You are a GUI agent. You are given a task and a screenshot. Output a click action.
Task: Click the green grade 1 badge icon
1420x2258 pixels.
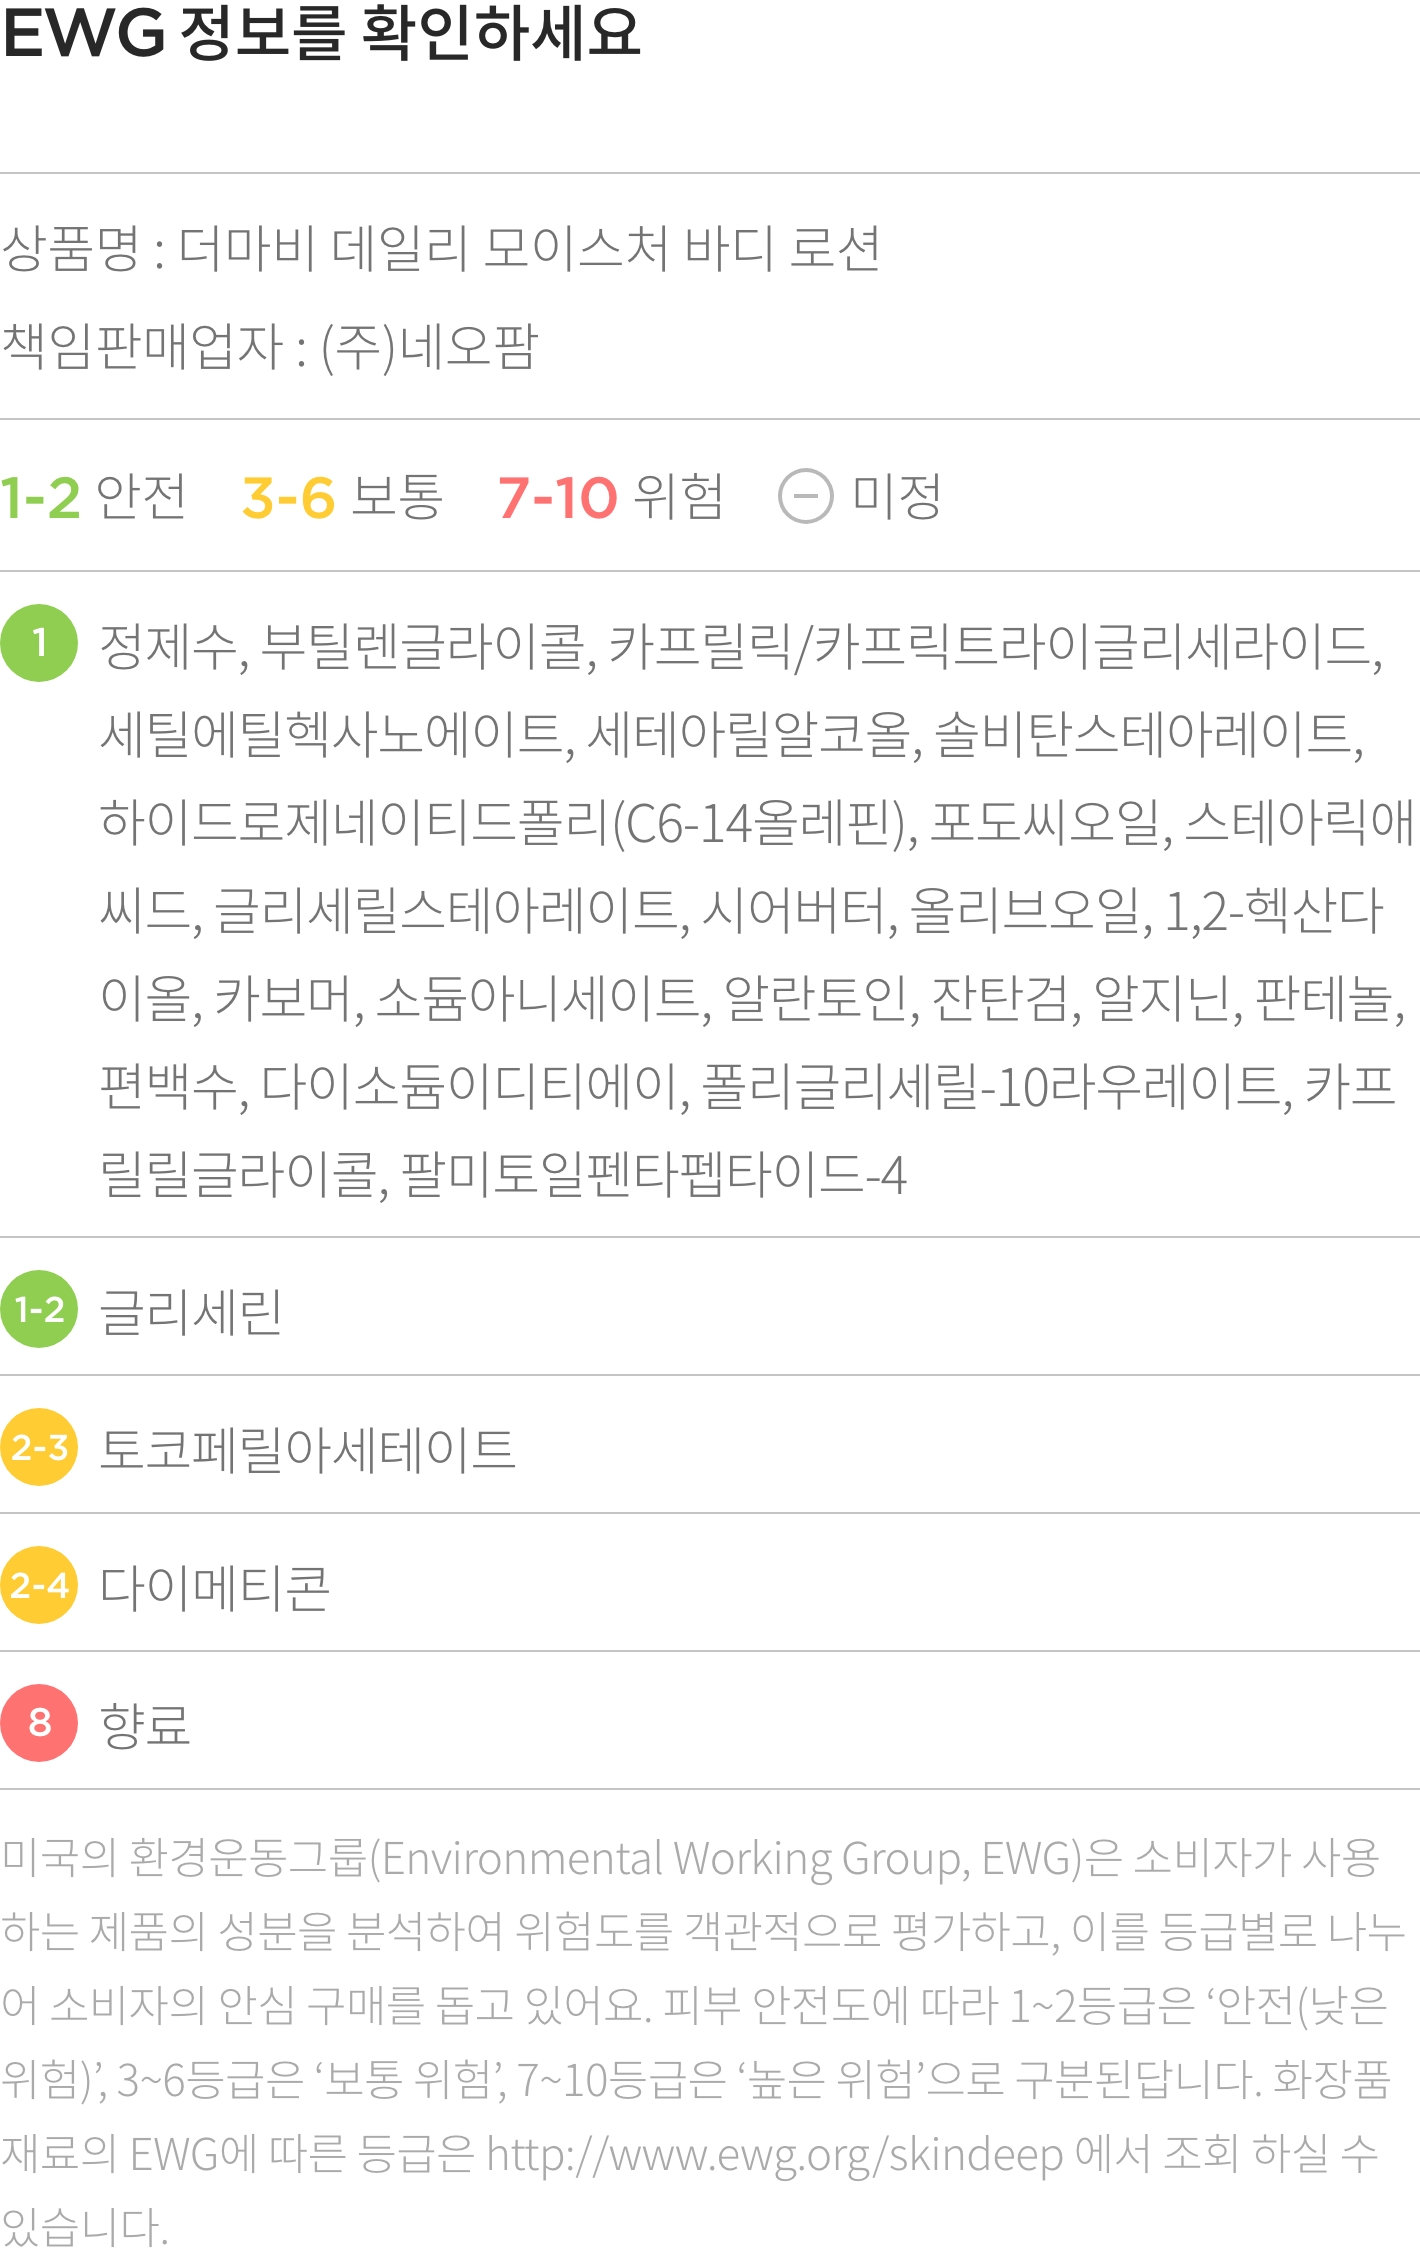click(39, 643)
